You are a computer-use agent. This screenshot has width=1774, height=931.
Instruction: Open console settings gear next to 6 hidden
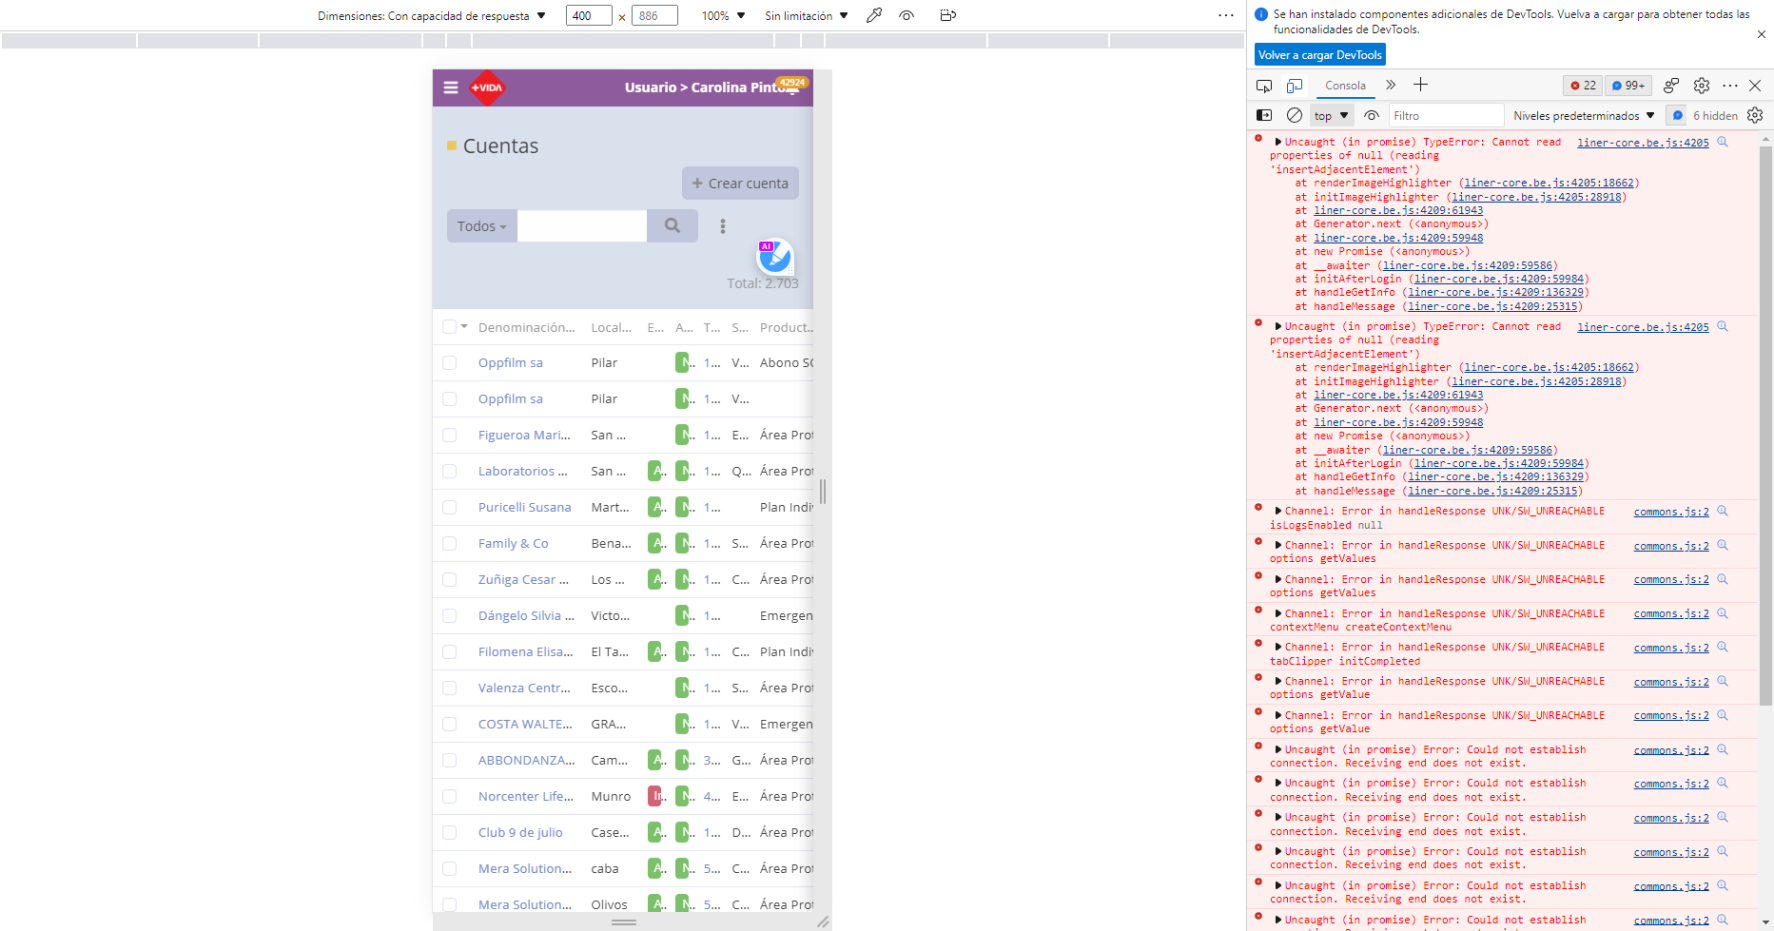[1755, 116]
